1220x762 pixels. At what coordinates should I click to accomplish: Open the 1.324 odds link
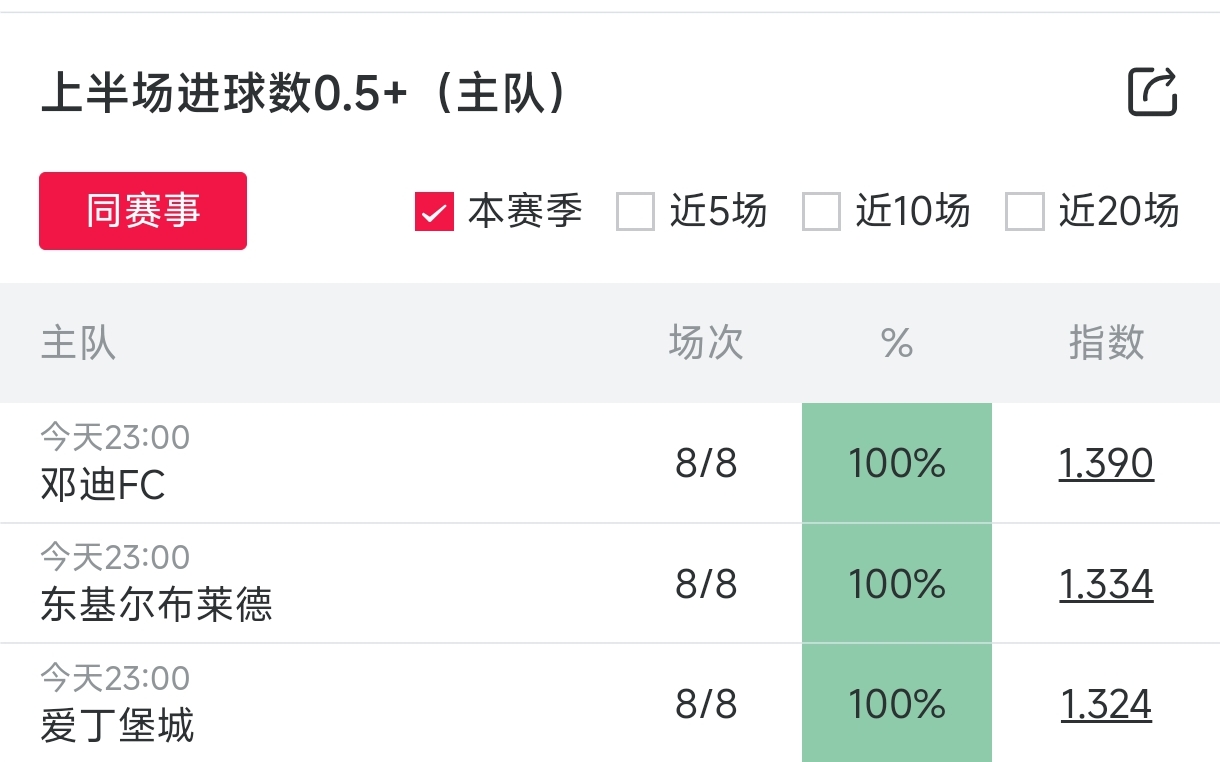[1106, 705]
